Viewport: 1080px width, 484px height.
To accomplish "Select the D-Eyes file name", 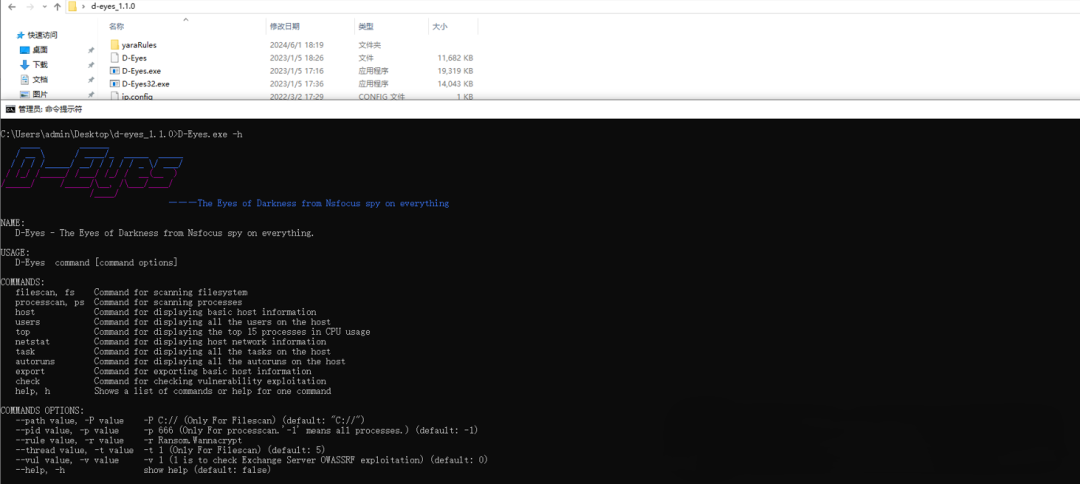I will point(134,58).
